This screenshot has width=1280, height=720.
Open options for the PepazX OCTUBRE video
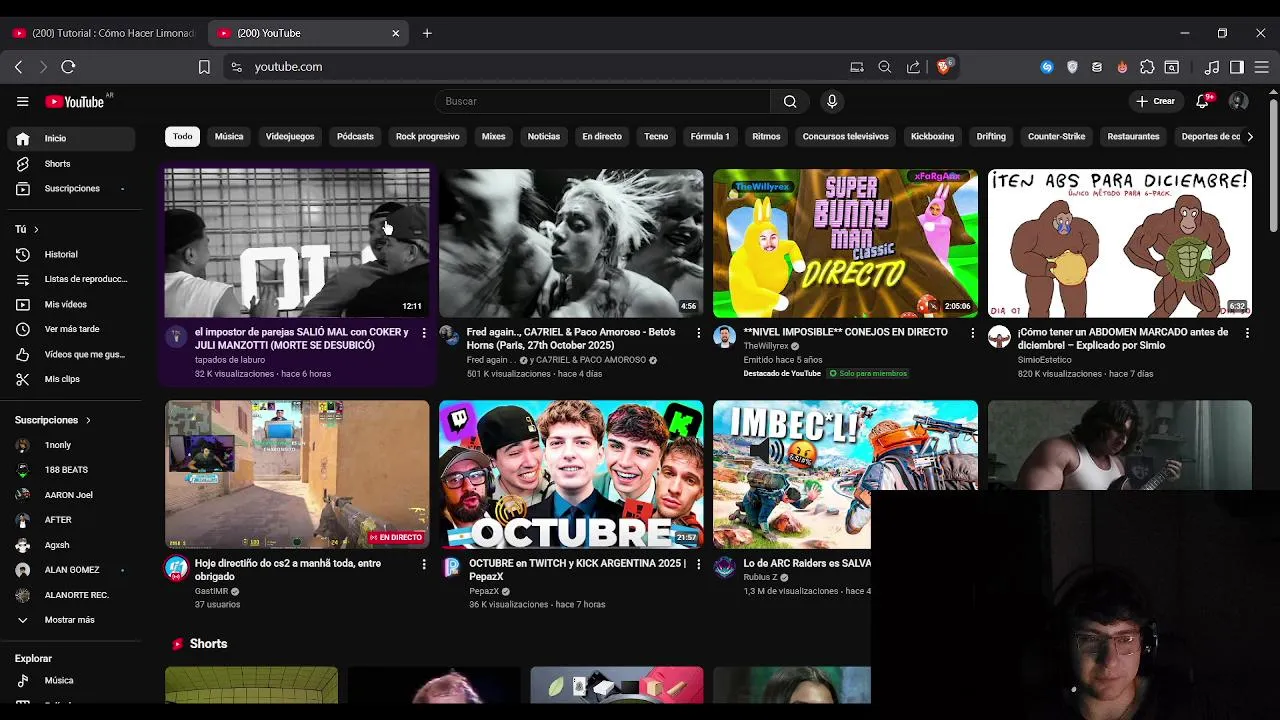point(698,564)
